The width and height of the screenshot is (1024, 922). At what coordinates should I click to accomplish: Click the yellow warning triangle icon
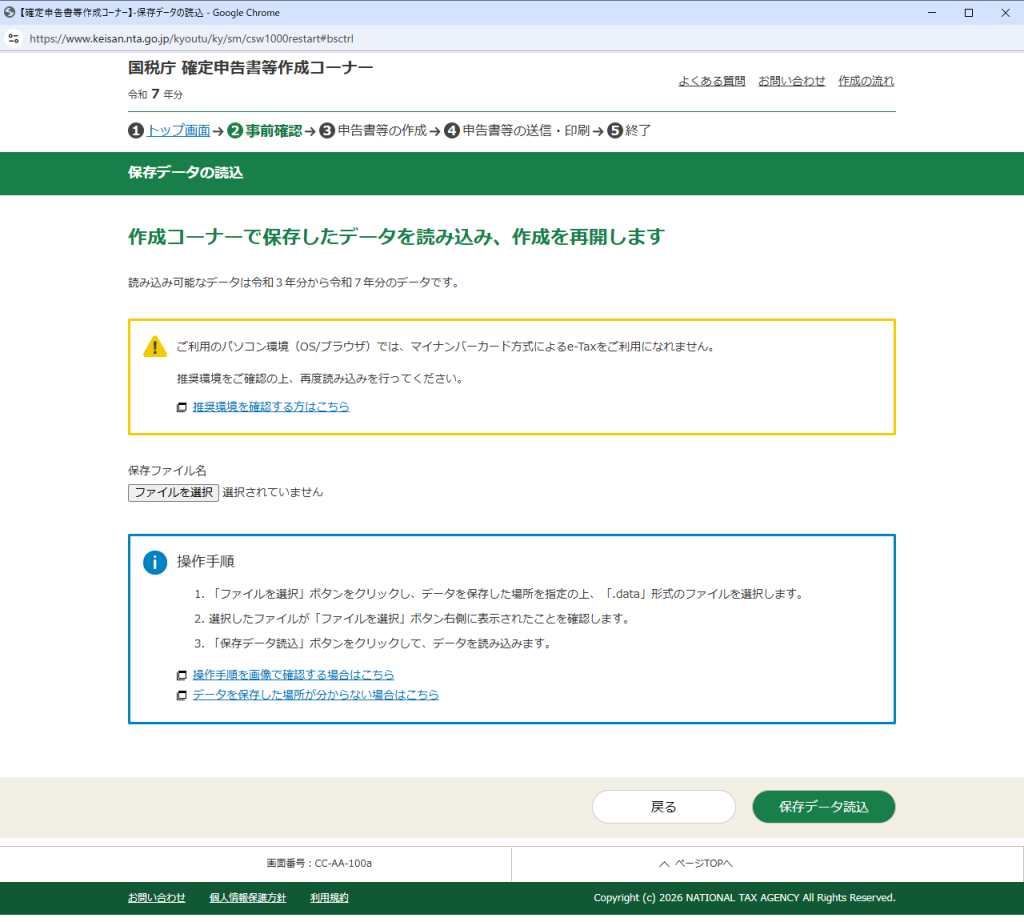(x=155, y=347)
